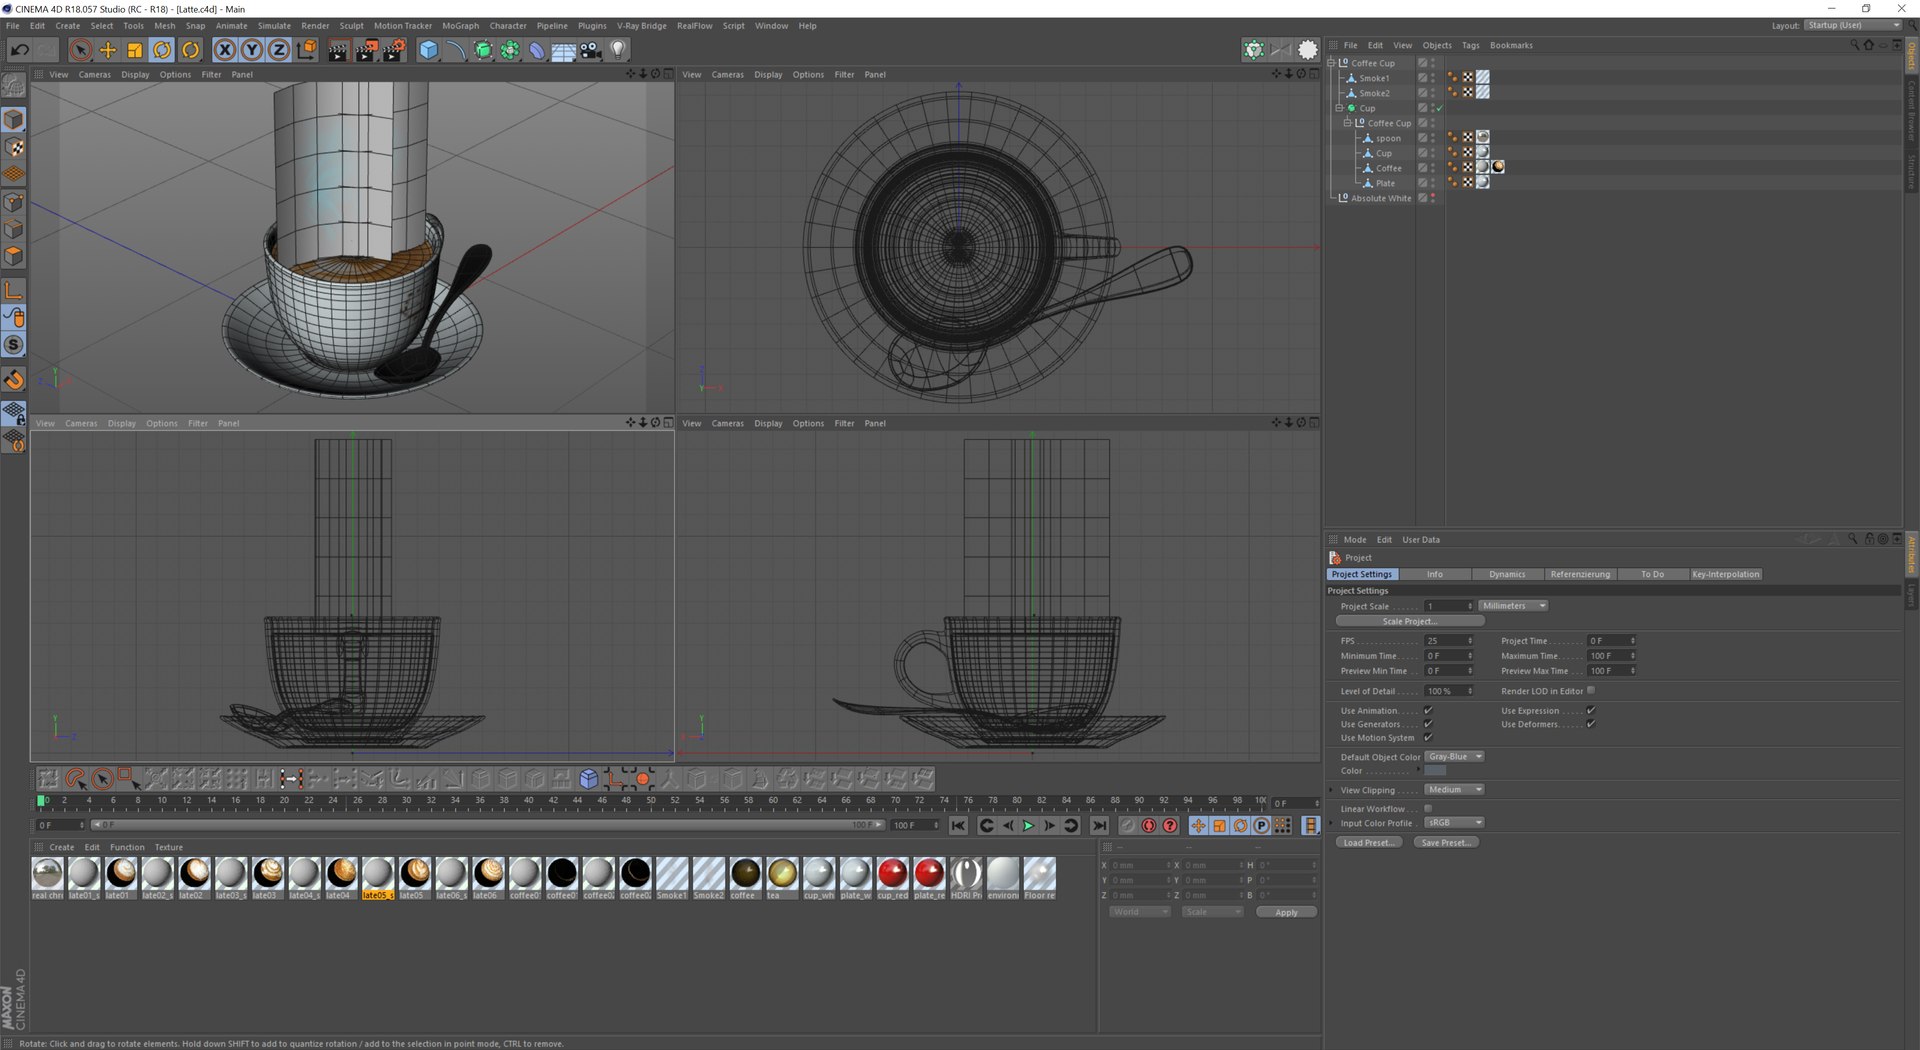Image resolution: width=1920 pixels, height=1050 pixels.
Task: Render to Picture Viewer
Action: click(x=366, y=50)
